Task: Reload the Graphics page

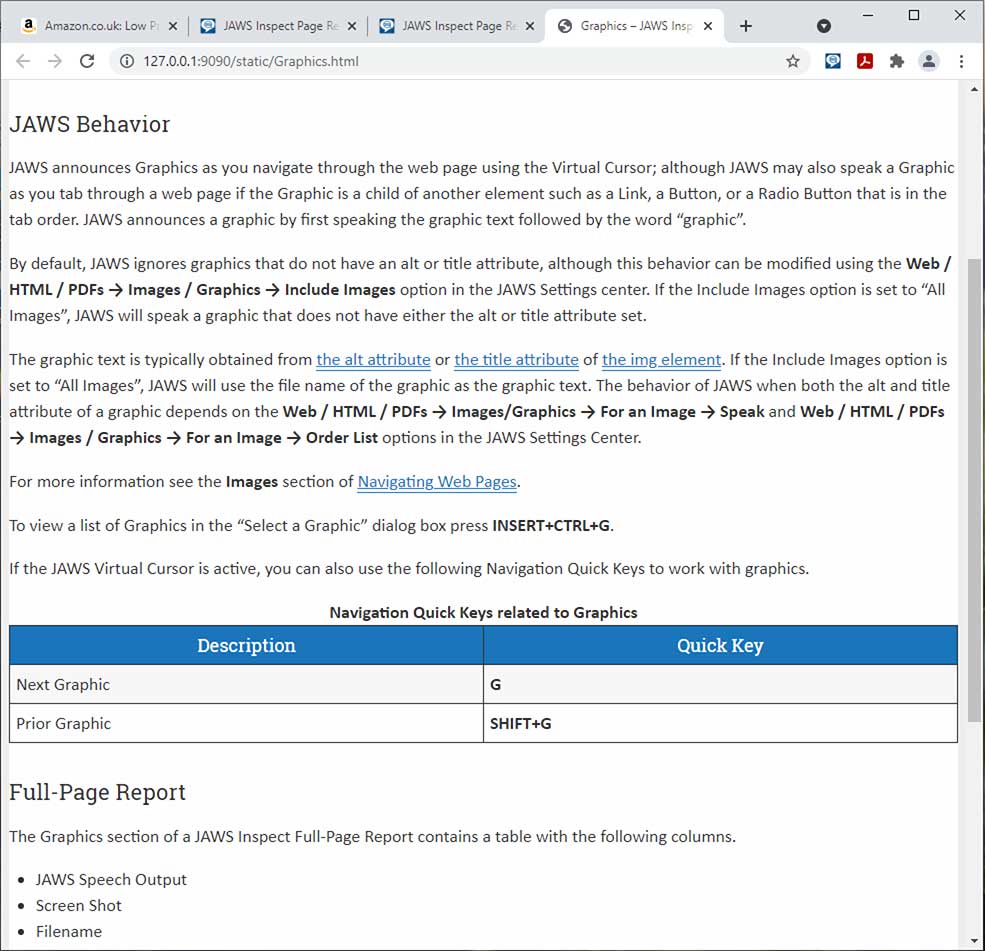Action: tap(87, 61)
